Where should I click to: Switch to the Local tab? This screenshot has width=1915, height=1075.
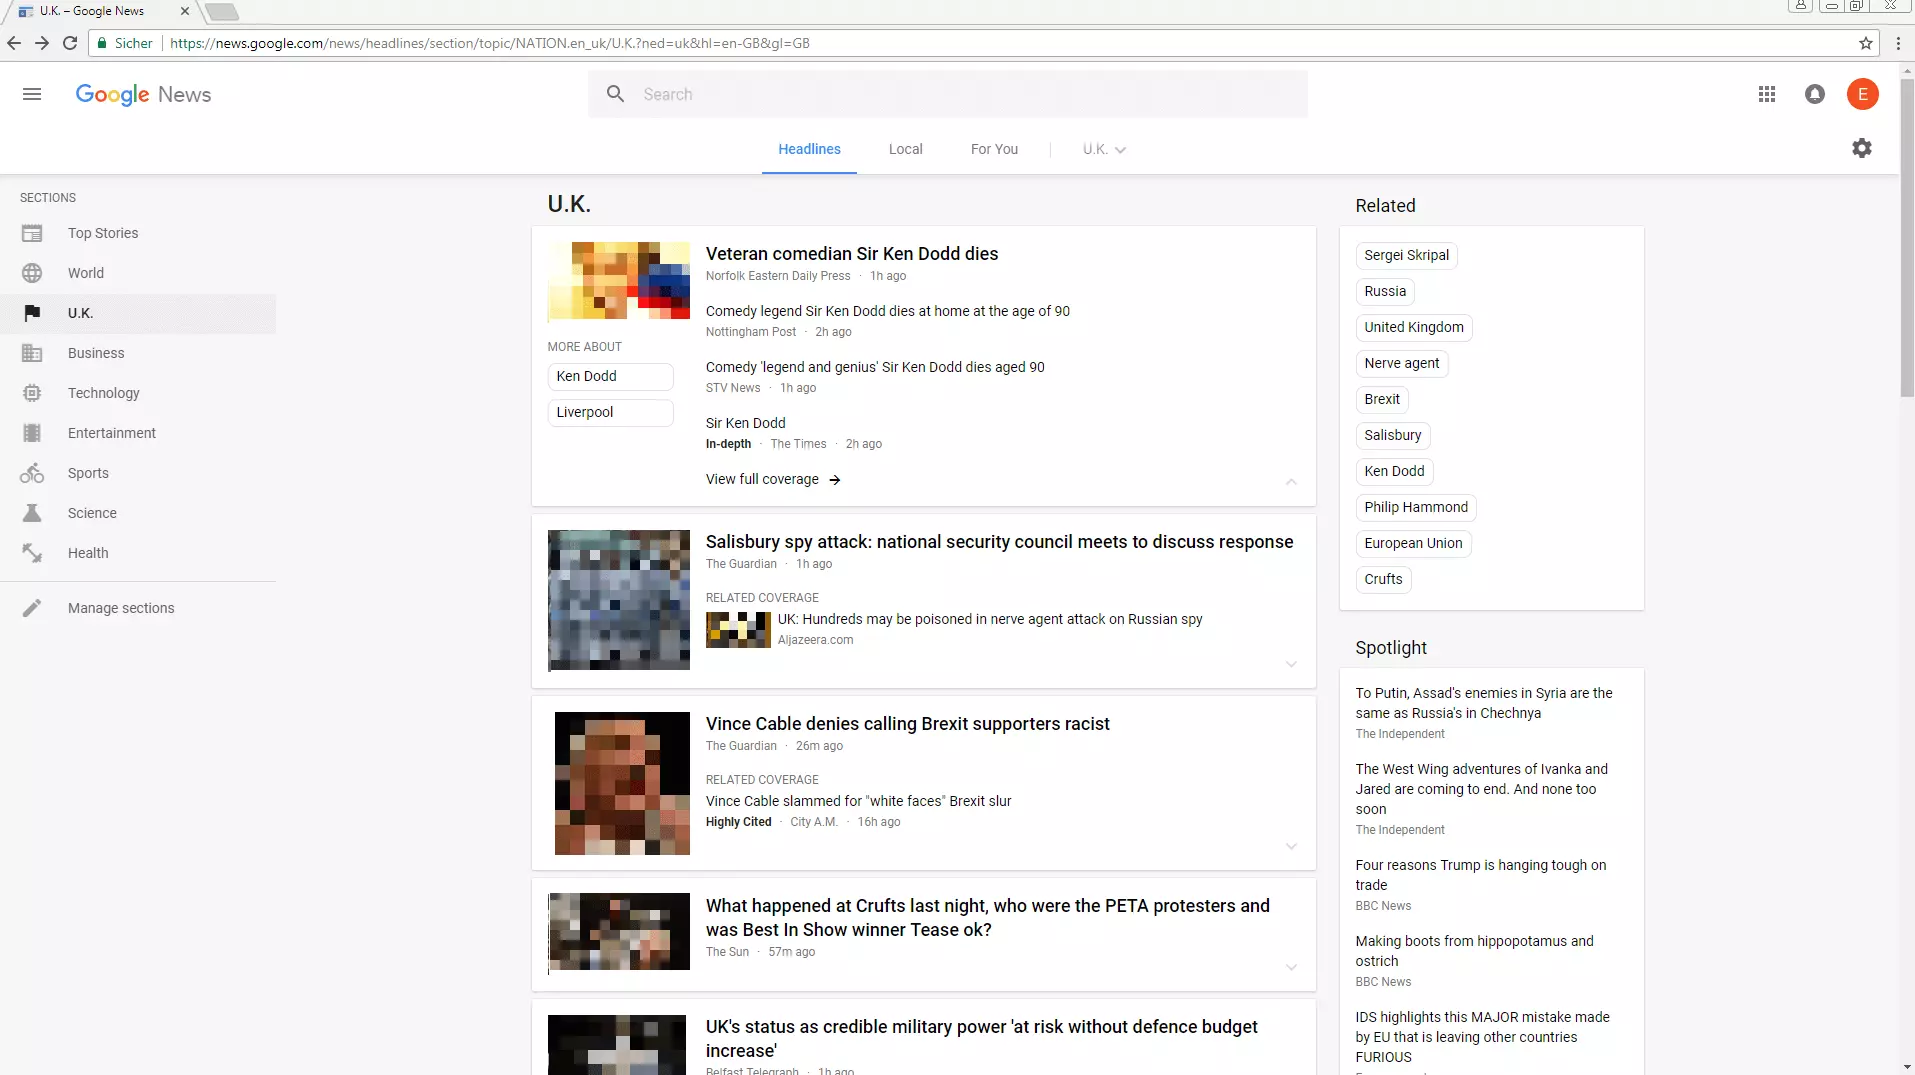905,149
